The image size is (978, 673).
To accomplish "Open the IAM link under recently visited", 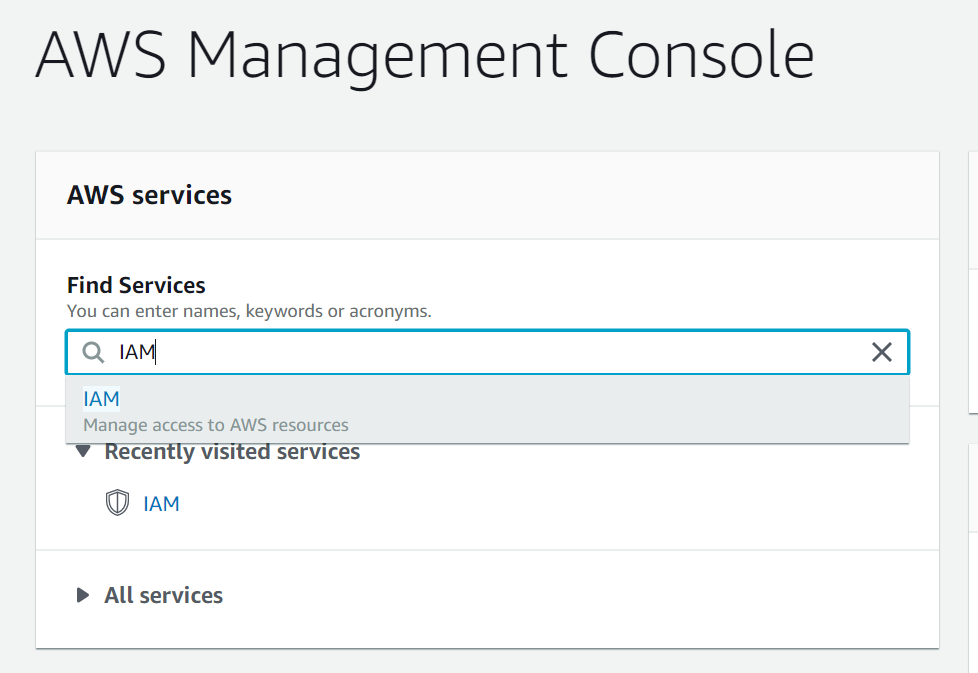I will click(x=161, y=503).
